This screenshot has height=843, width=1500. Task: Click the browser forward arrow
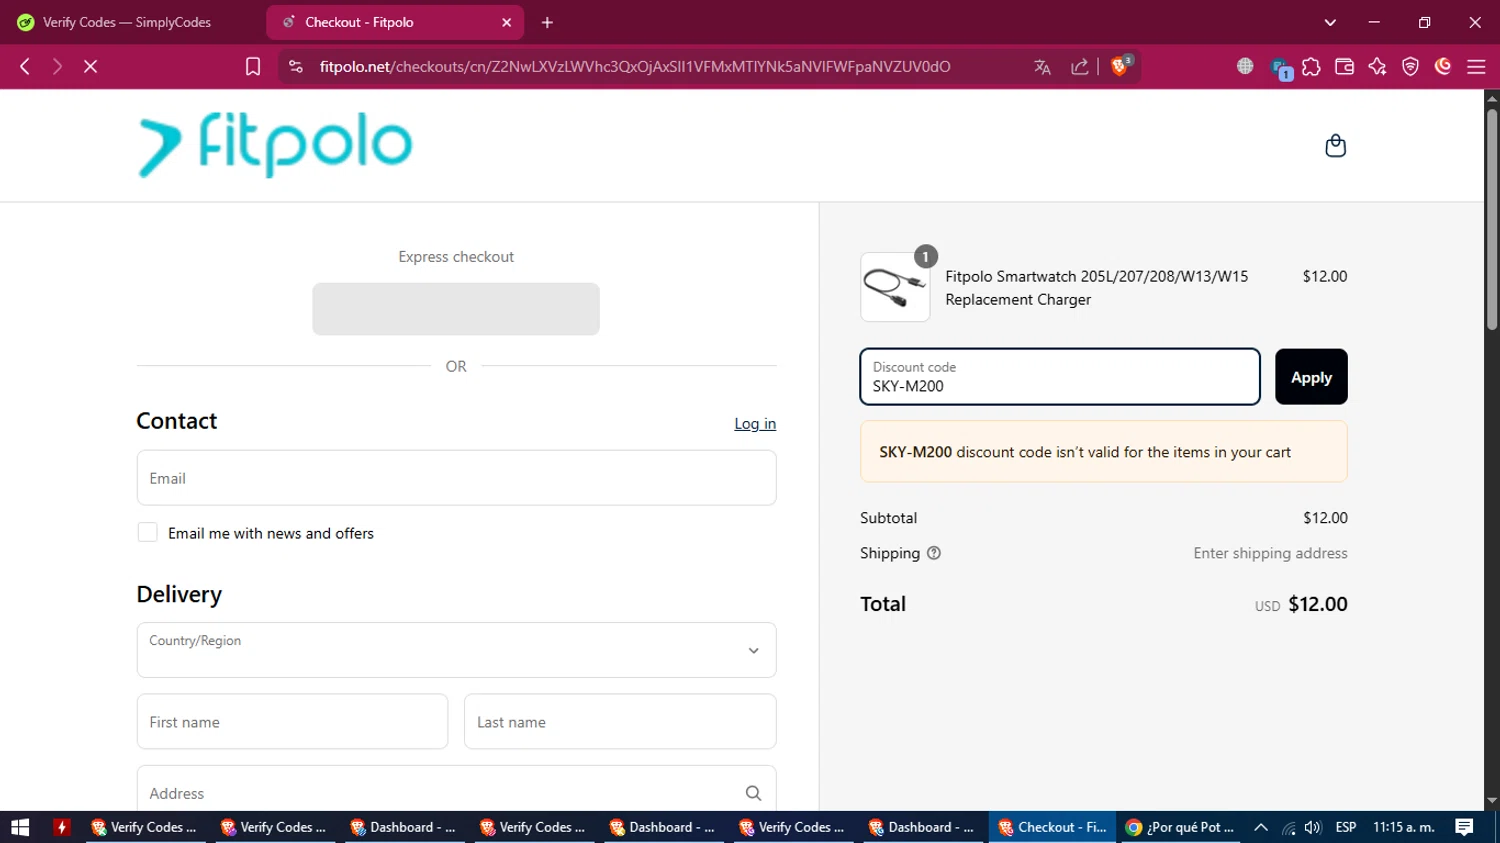[x=57, y=66]
